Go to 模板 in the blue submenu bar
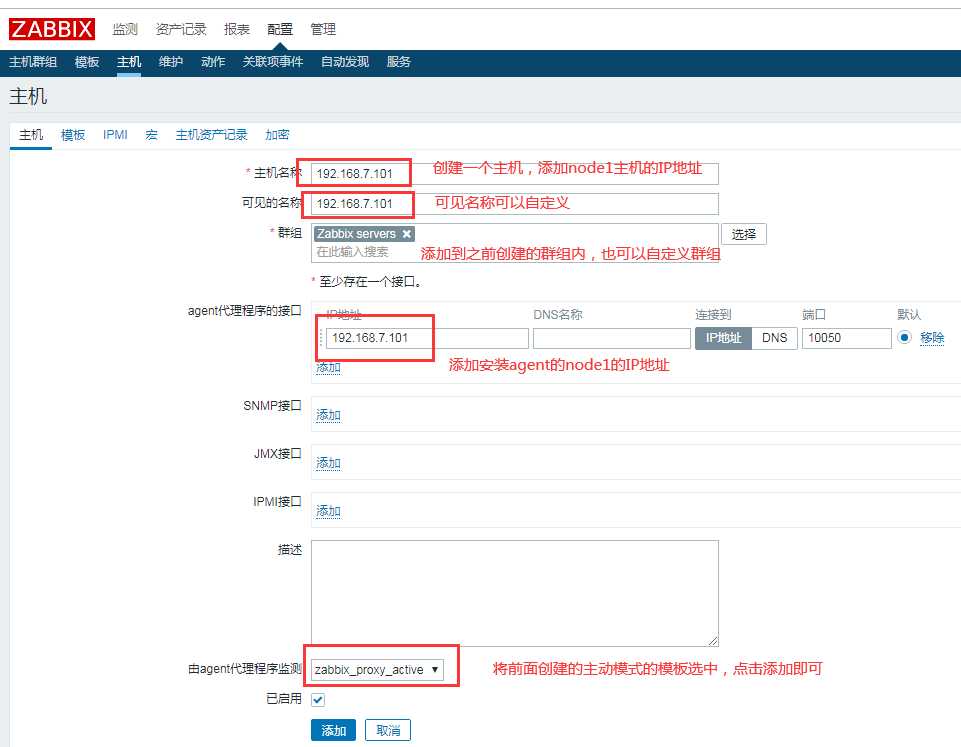This screenshot has width=961, height=747. click(x=86, y=62)
